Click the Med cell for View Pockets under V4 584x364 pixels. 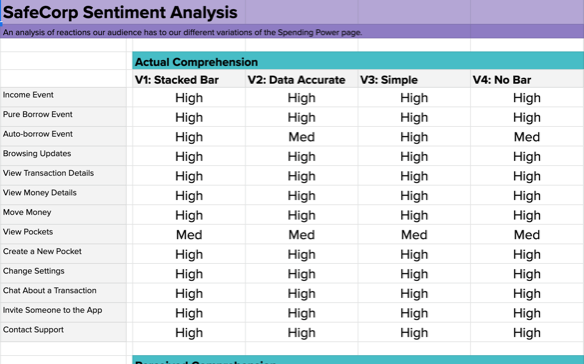[527, 235]
